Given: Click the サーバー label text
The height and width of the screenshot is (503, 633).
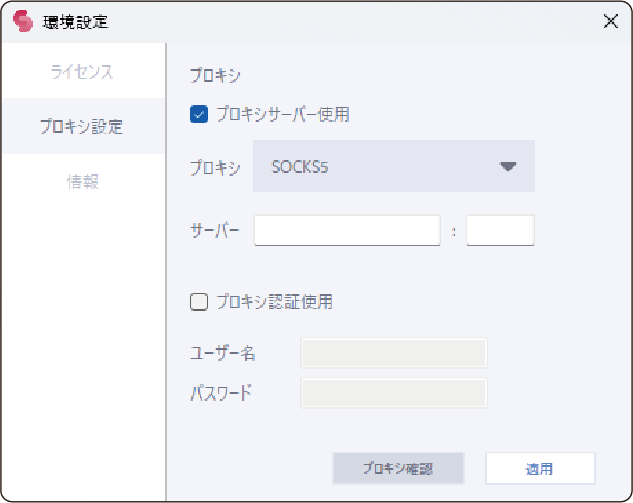Looking at the screenshot, I should click(x=215, y=230).
